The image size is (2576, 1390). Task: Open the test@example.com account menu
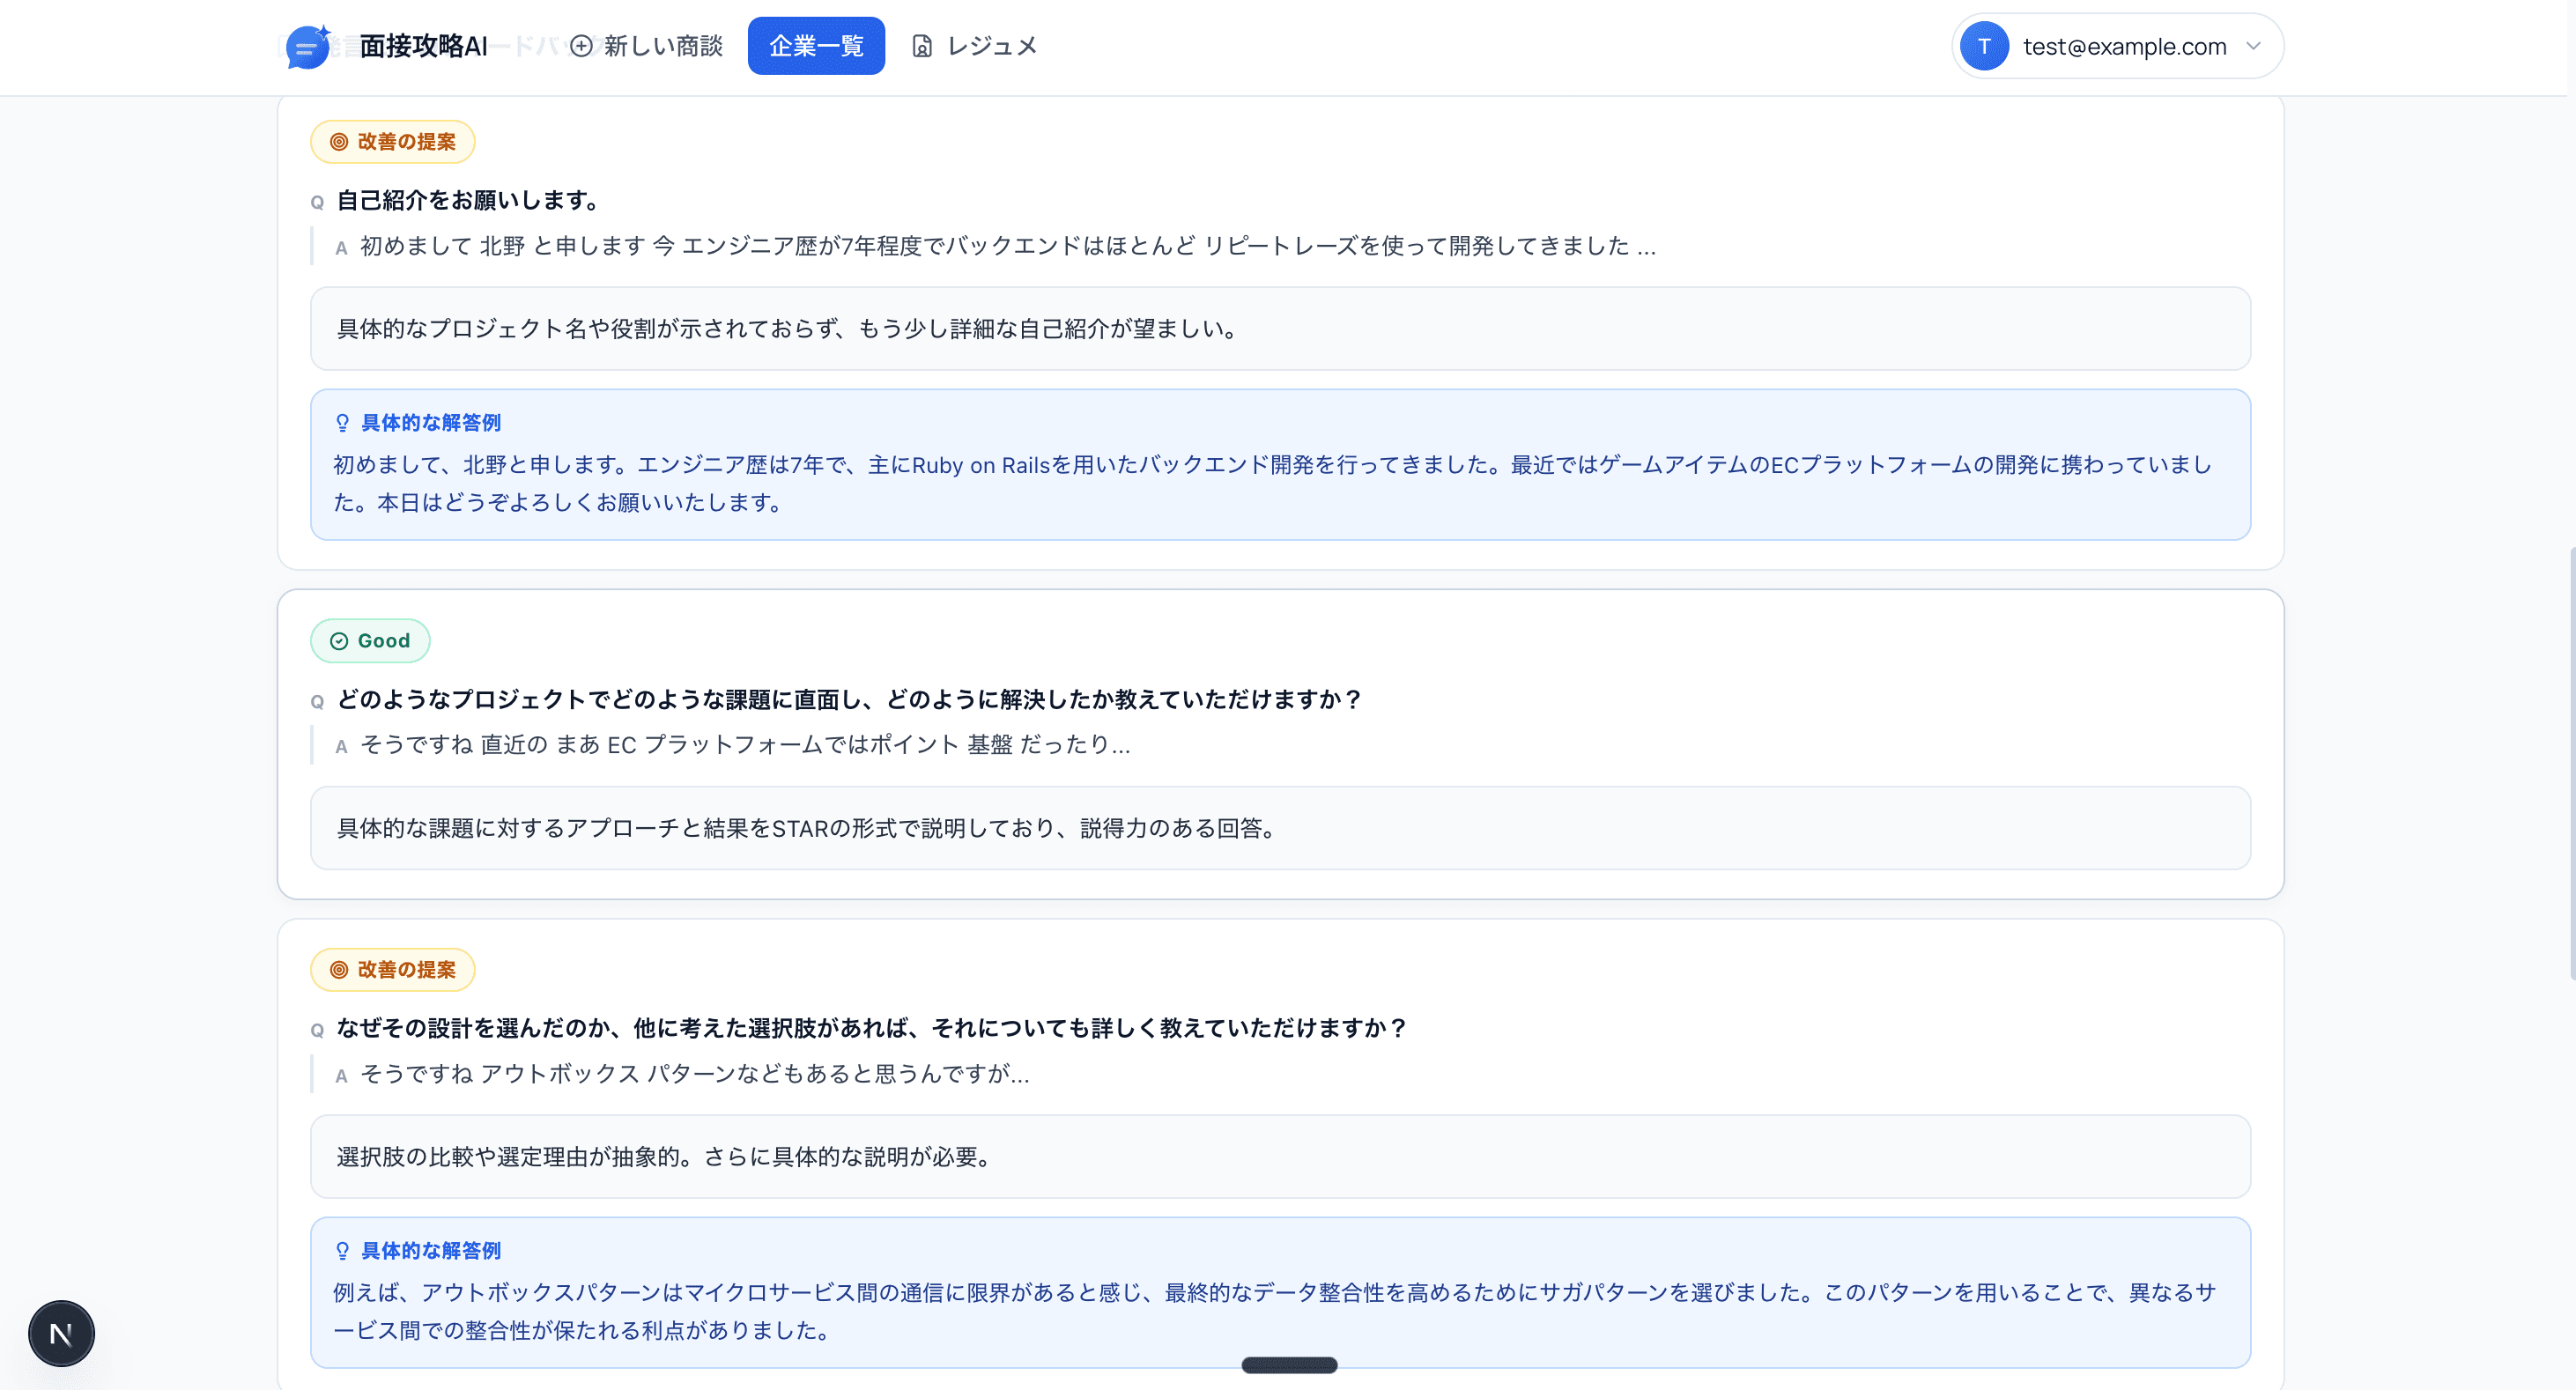click(2117, 46)
